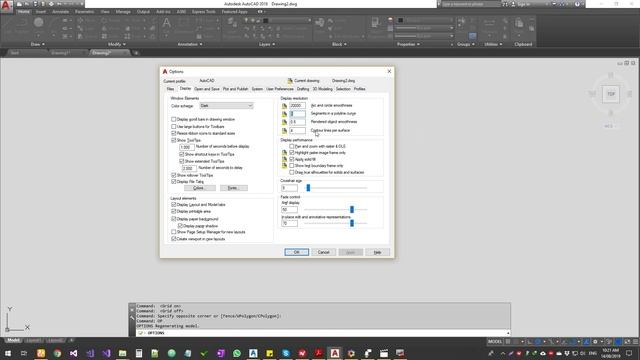
Task: Click the command line input field
Action: (322, 333)
